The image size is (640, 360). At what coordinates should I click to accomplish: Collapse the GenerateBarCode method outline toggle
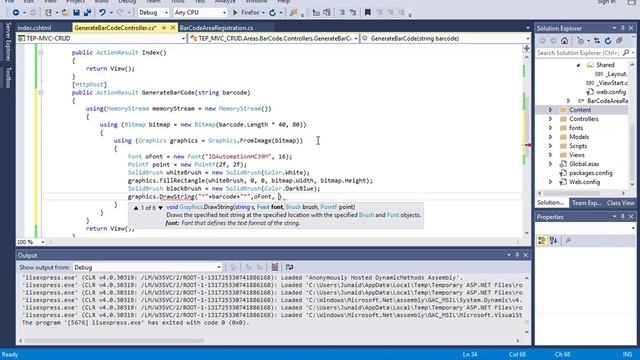(40, 93)
